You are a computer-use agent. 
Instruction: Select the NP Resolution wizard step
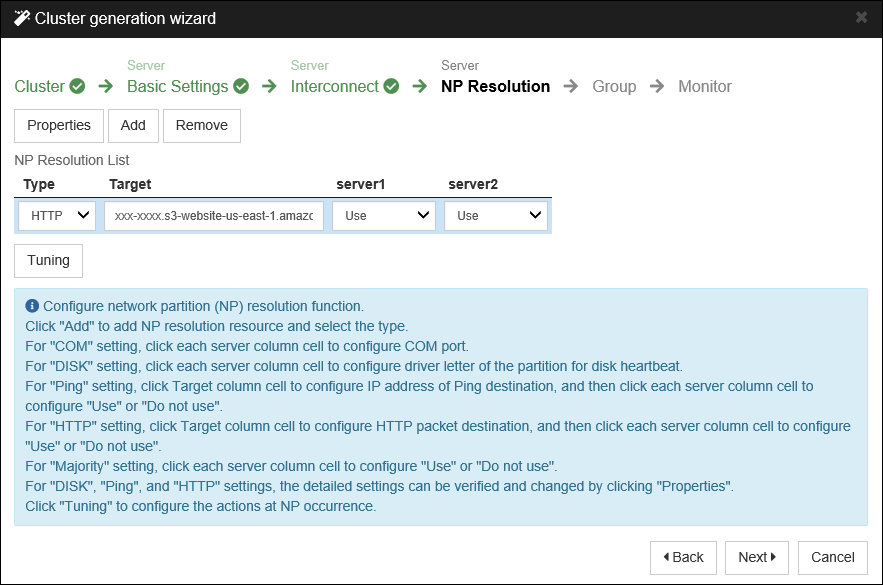click(x=493, y=86)
